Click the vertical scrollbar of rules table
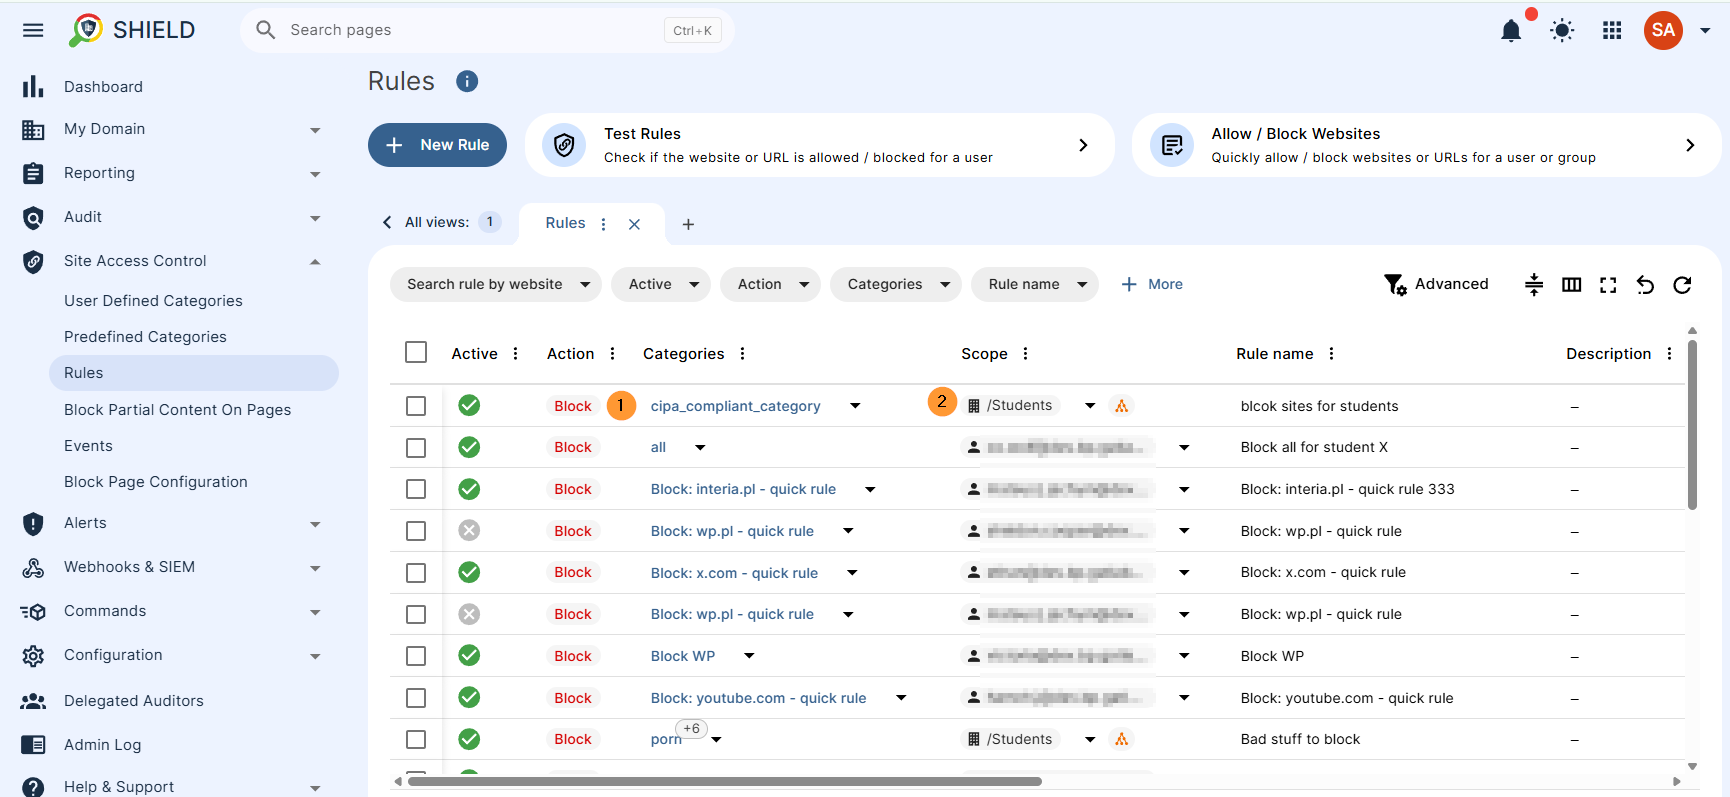Screen dimensions: 1730x797 1692,425
